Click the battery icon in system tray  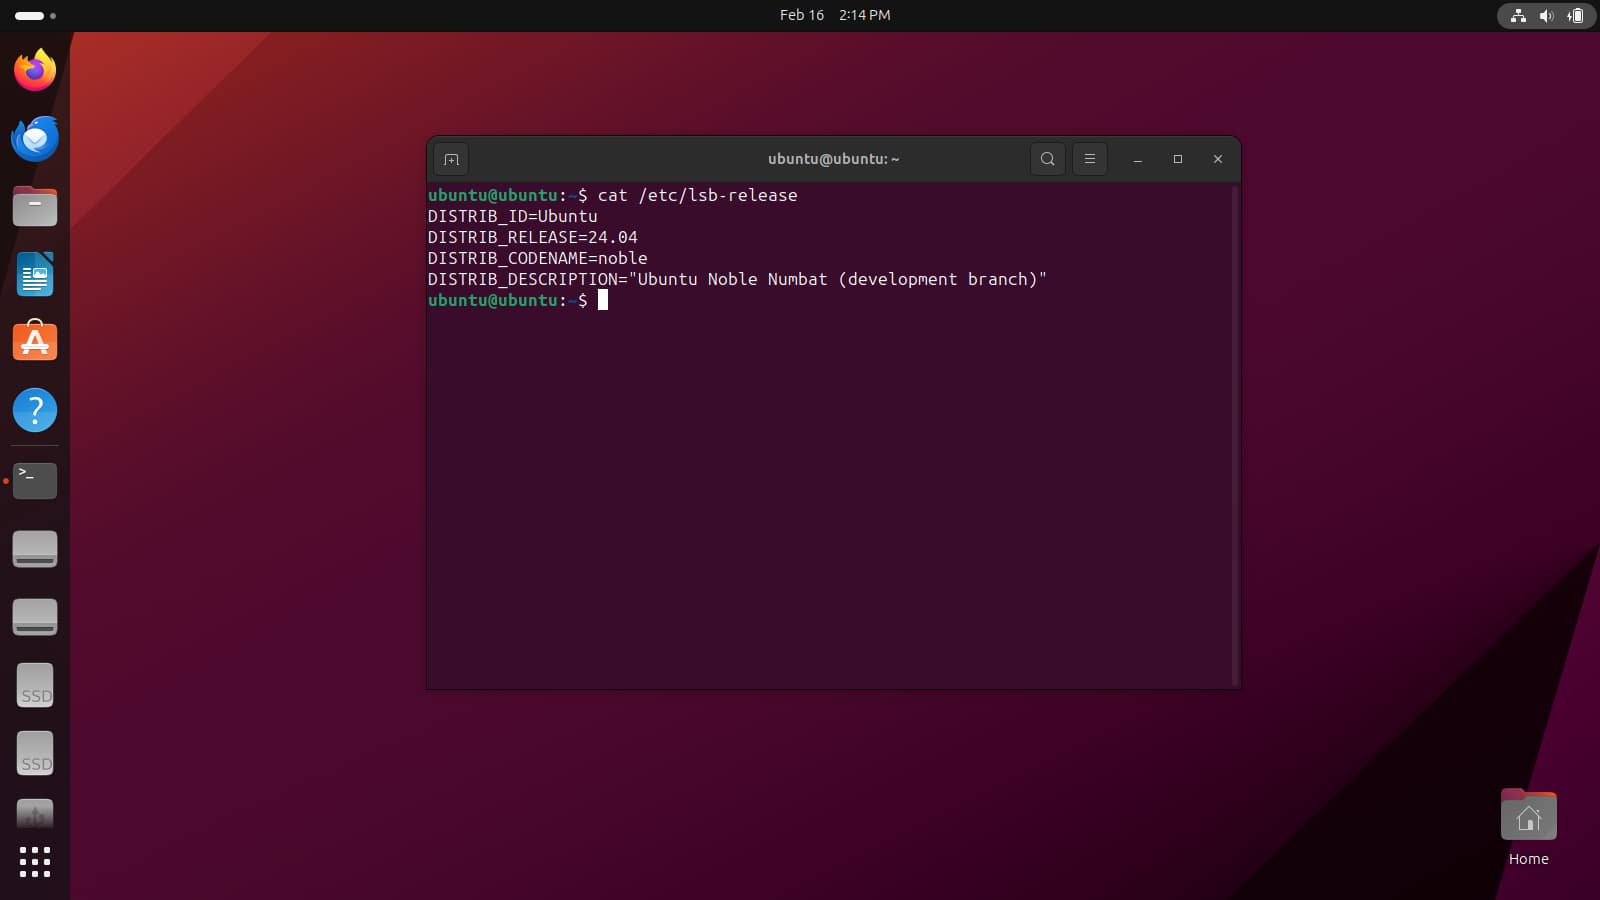(1576, 15)
